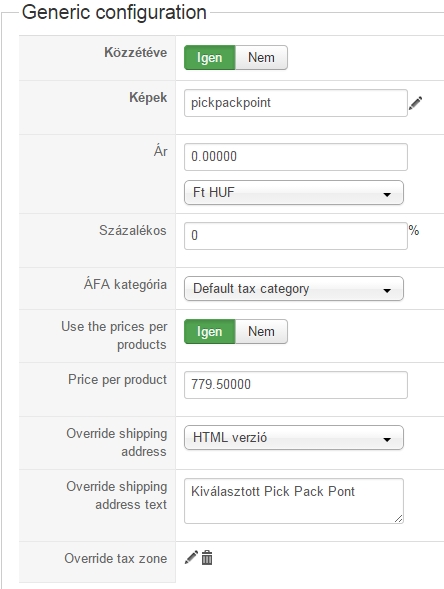Click pencil icon for Override tax zone
The image size is (444, 589).
click(x=191, y=557)
